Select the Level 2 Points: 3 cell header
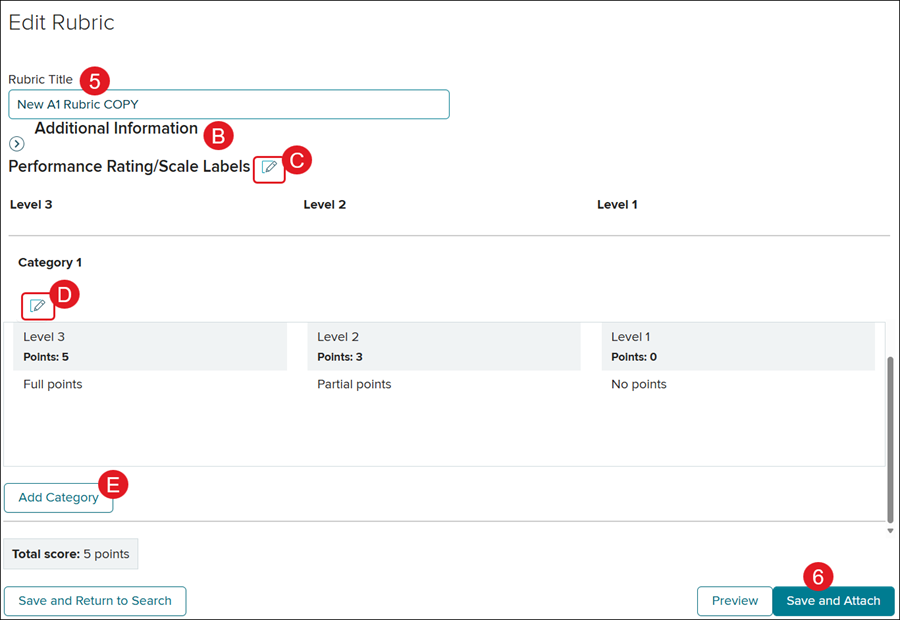 coord(443,347)
